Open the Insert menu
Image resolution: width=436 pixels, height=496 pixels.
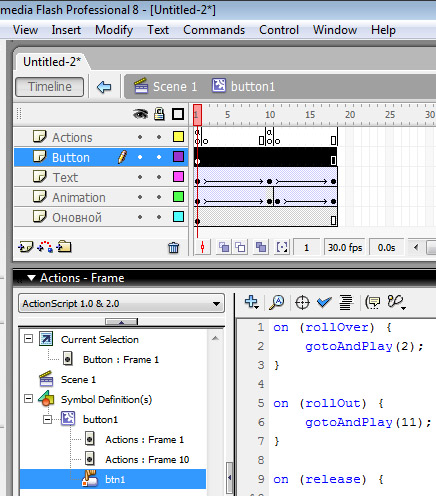[x=66, y=30]
